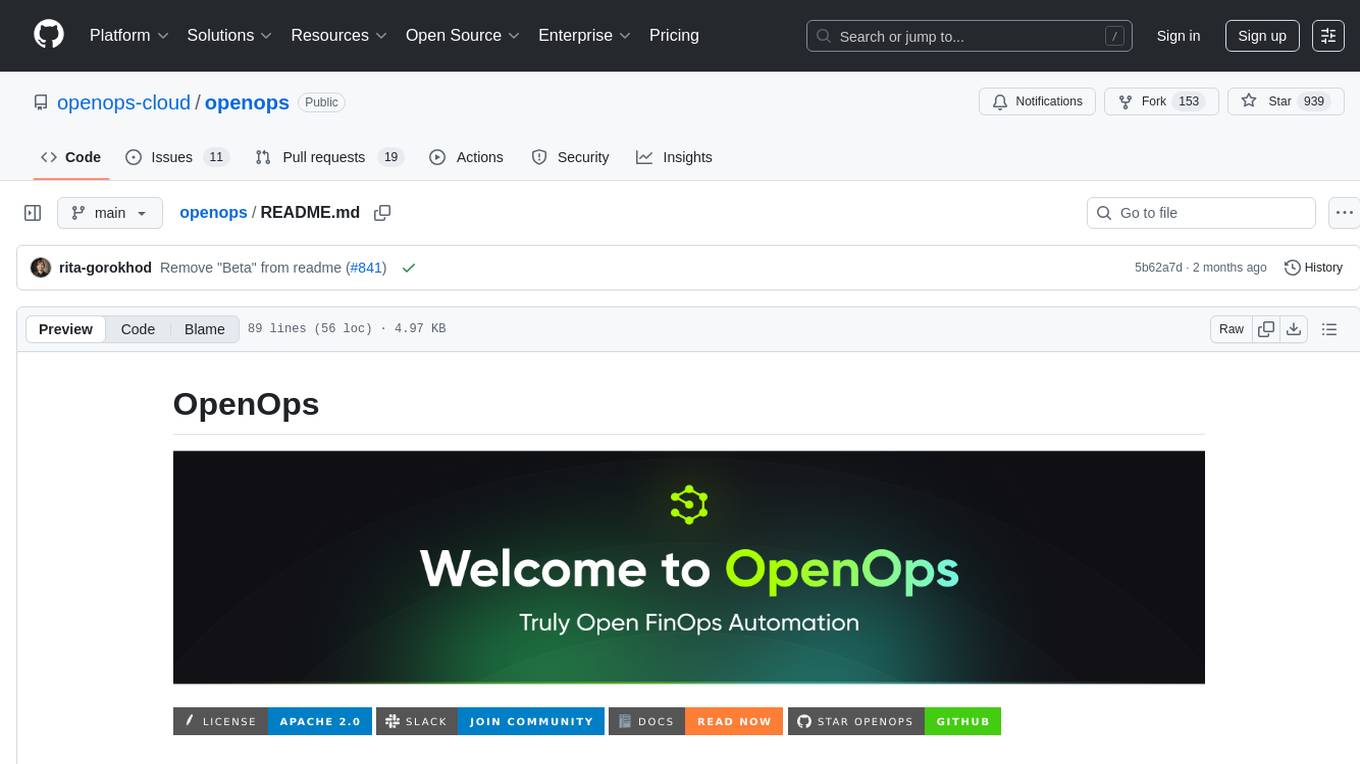Open the Welcome to OpenOps banner image

tap(689, 567)
